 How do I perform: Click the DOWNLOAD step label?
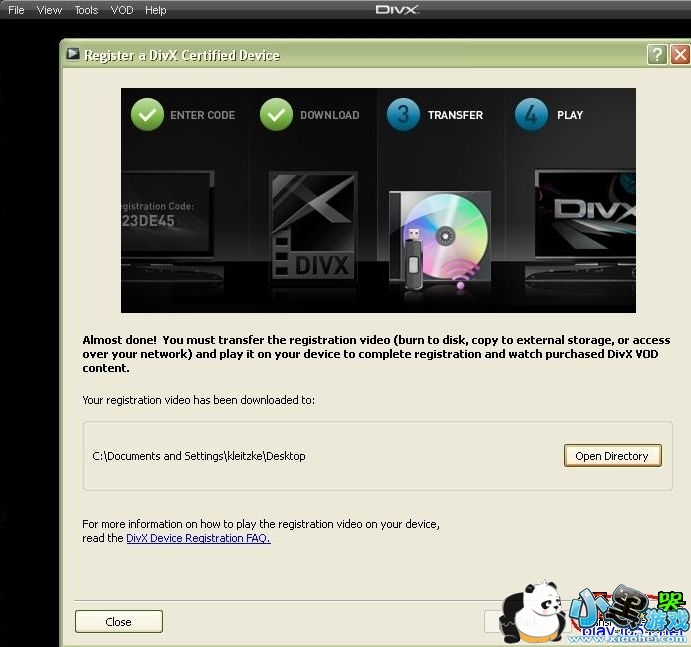point(330,115)
